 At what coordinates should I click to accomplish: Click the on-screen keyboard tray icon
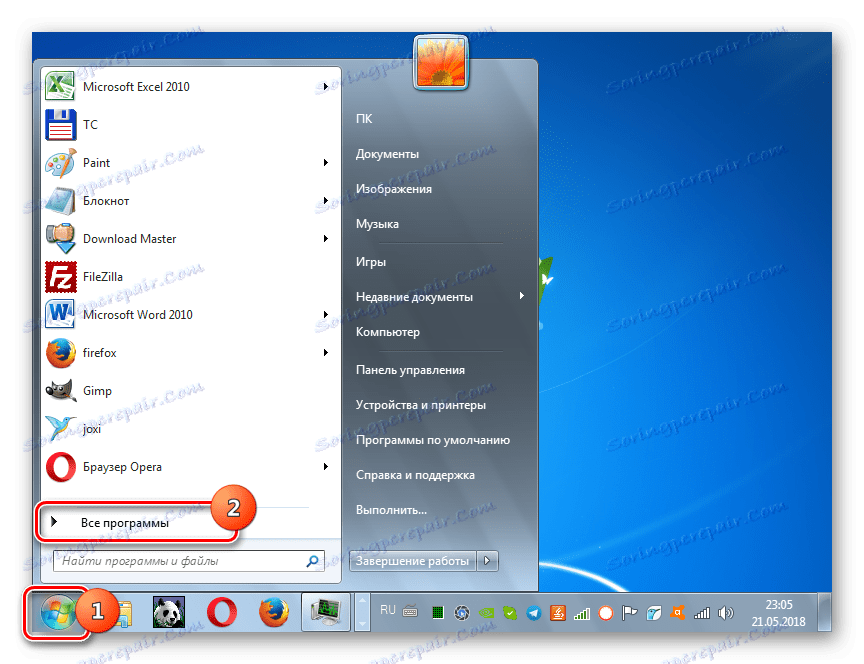pyautogui.click(x=410, y=612)
